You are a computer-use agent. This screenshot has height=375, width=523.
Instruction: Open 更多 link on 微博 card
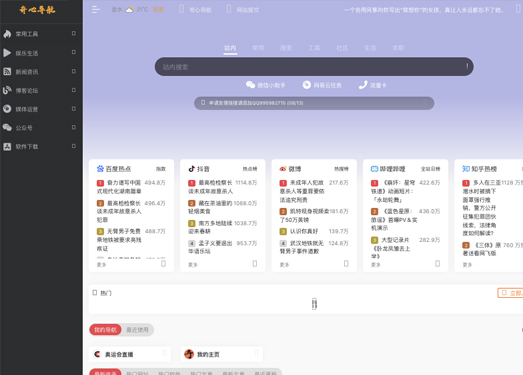(x=284, y=265)
